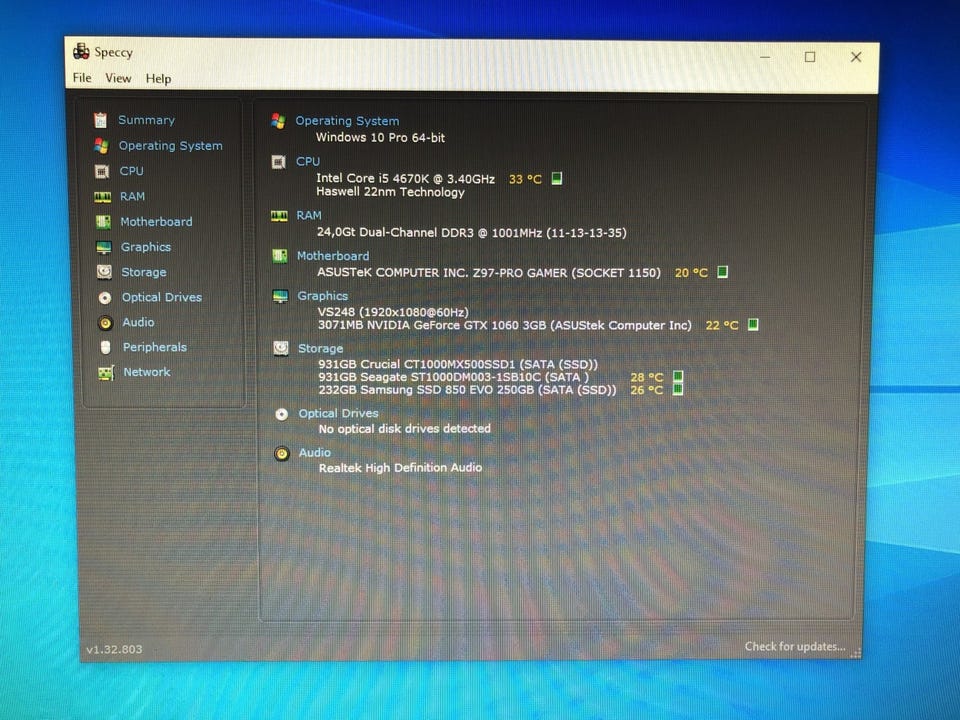
Task: Click the Optical Drives heading link in summary
Action: tap(339, 413)
